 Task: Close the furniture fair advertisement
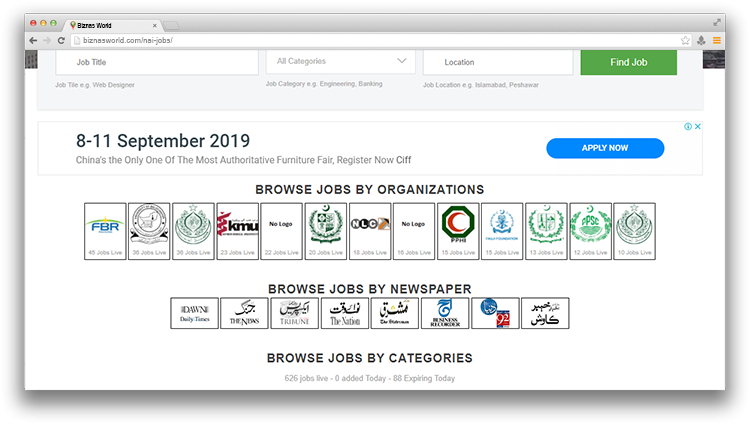tap(698, 127)
